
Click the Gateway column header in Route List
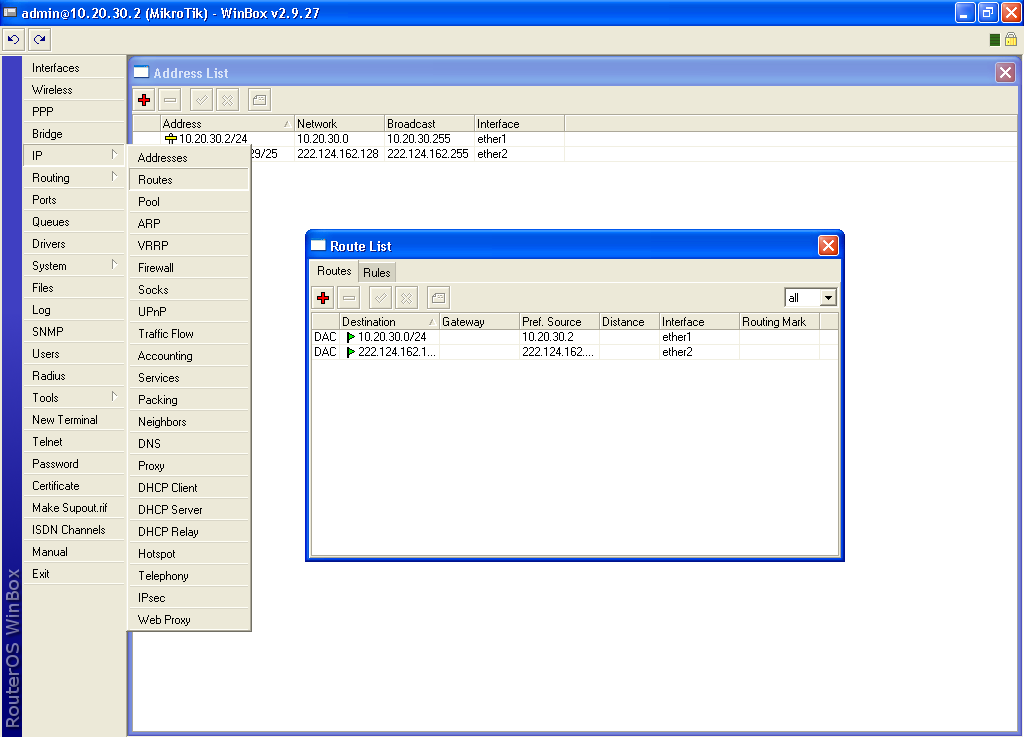(479, 322)
